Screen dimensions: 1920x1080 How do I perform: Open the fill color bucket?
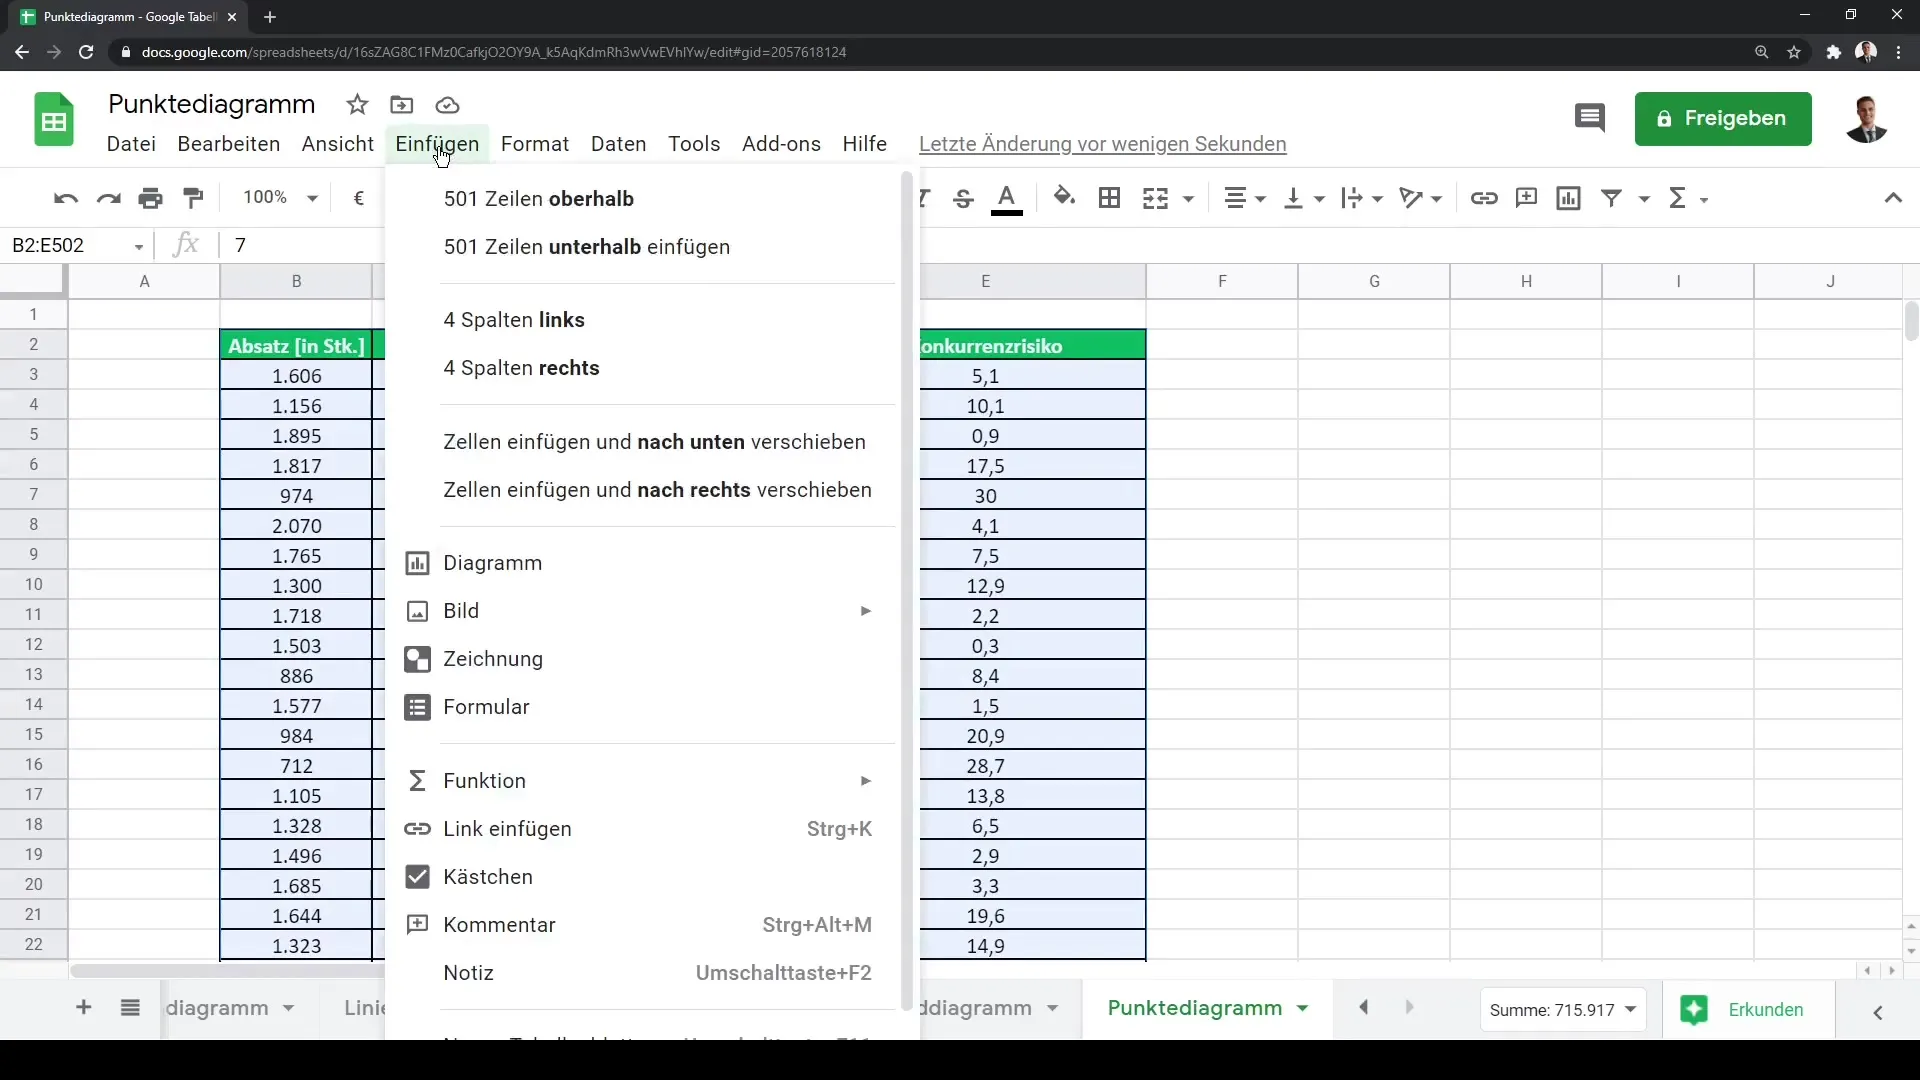[1064, 198]
